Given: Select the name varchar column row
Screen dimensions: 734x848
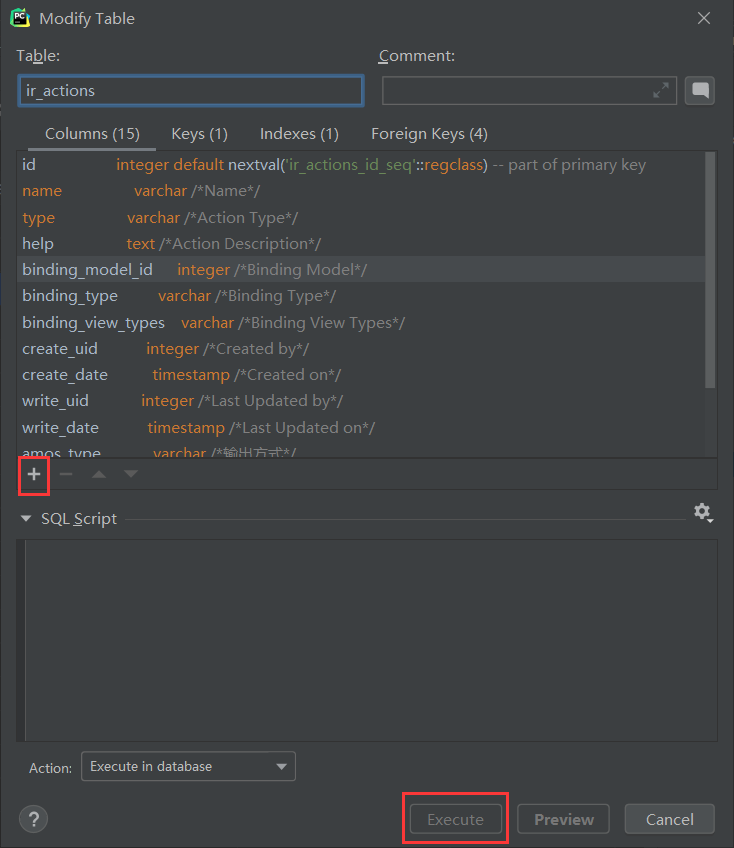Looking at the screenshot, I should click(x=361, y=191).
